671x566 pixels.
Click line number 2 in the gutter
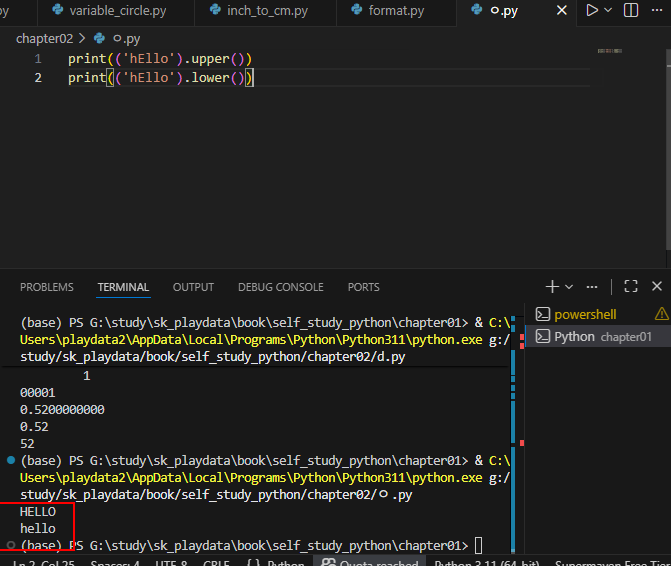[x=38, y=78]
